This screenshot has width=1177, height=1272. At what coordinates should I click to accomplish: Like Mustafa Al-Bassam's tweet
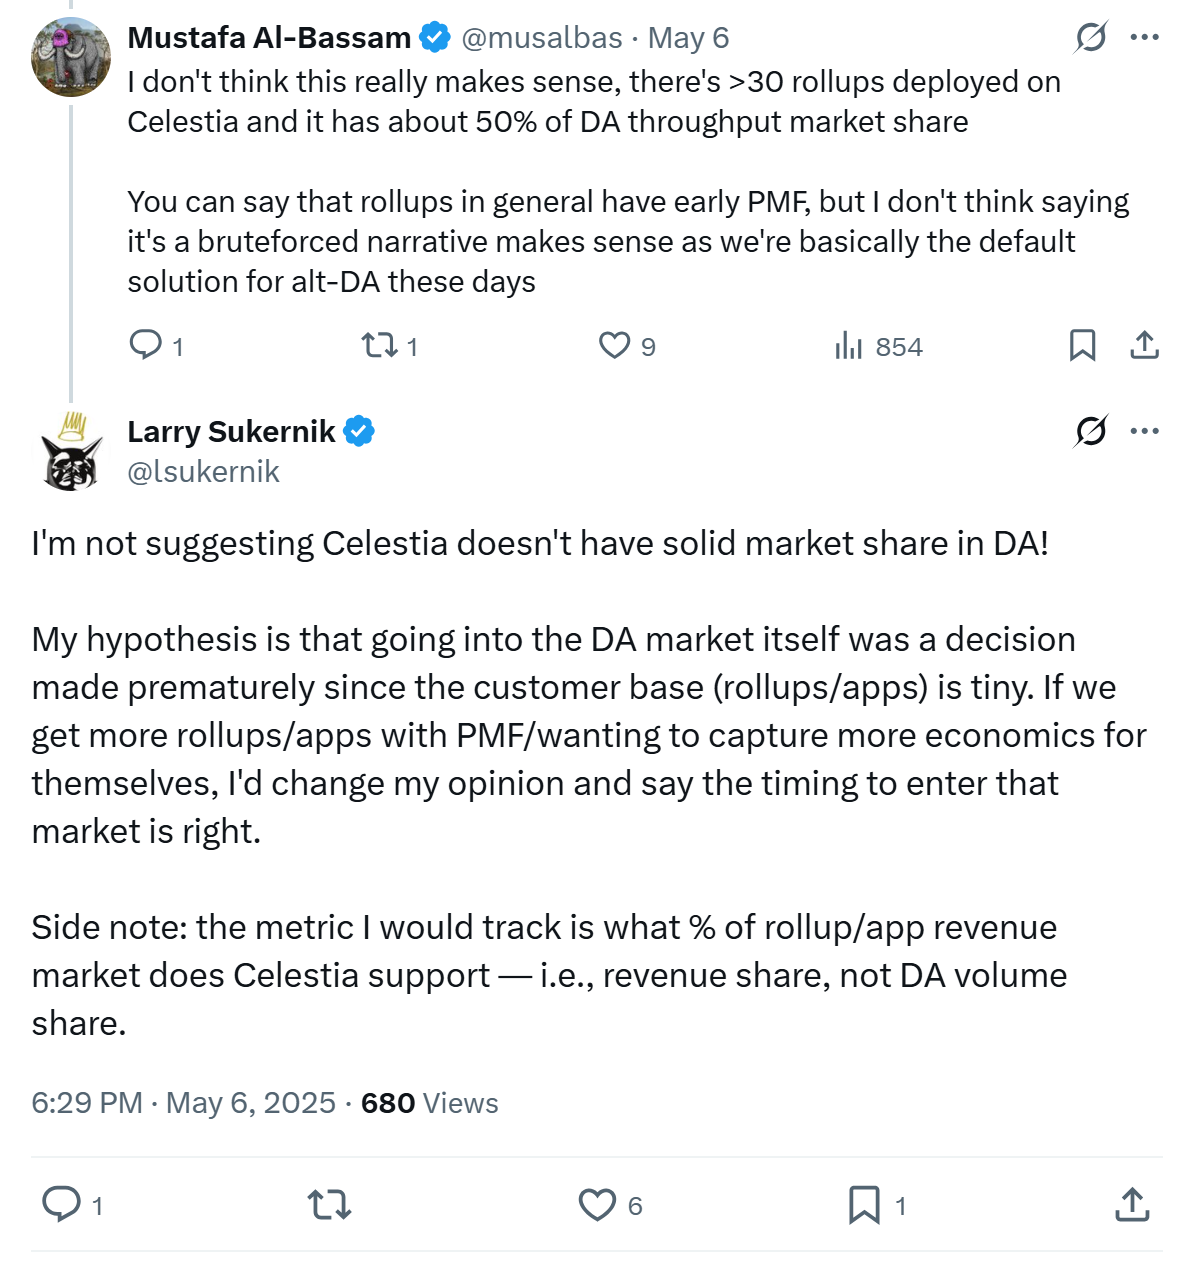pos(614,345)
